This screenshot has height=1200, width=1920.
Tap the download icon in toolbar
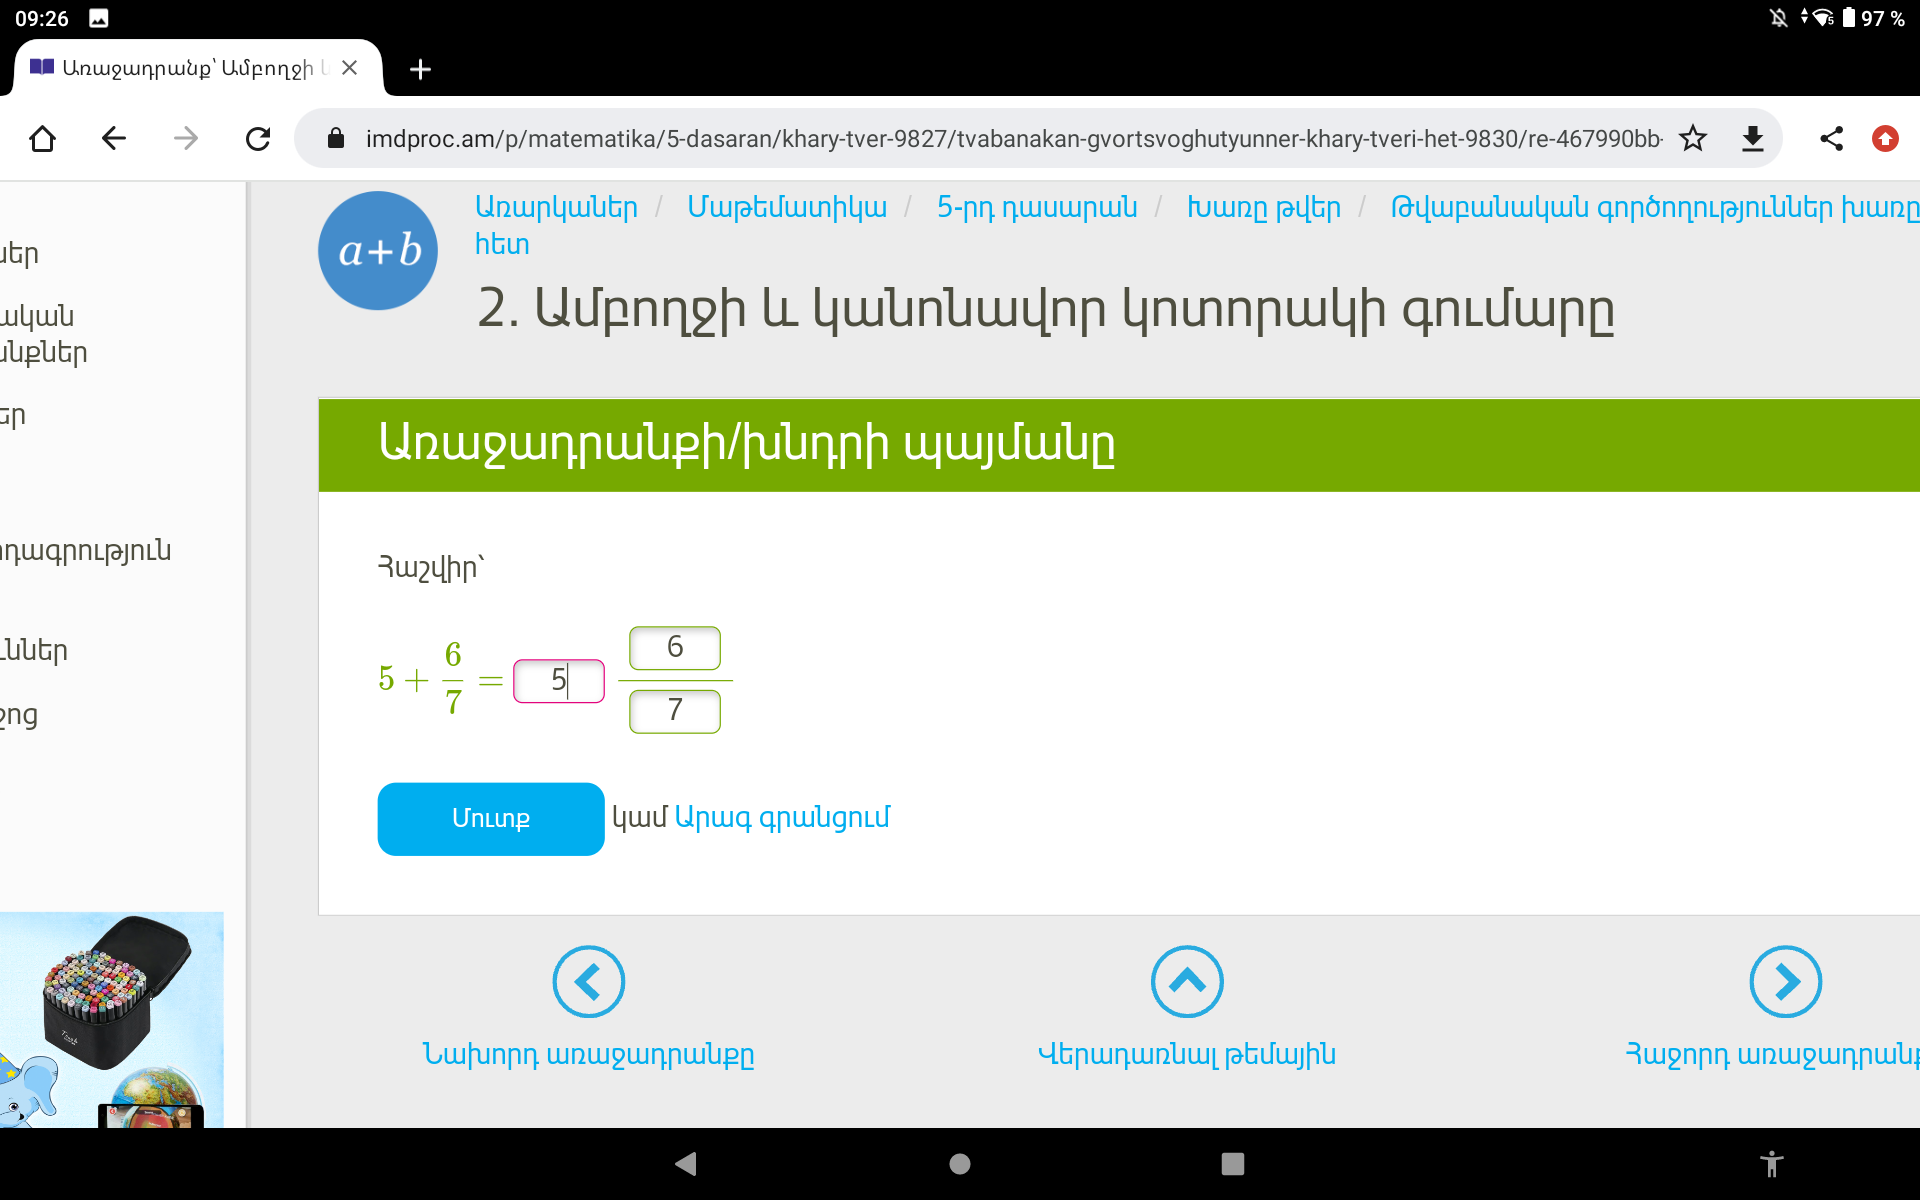(x=1752, y=138)
